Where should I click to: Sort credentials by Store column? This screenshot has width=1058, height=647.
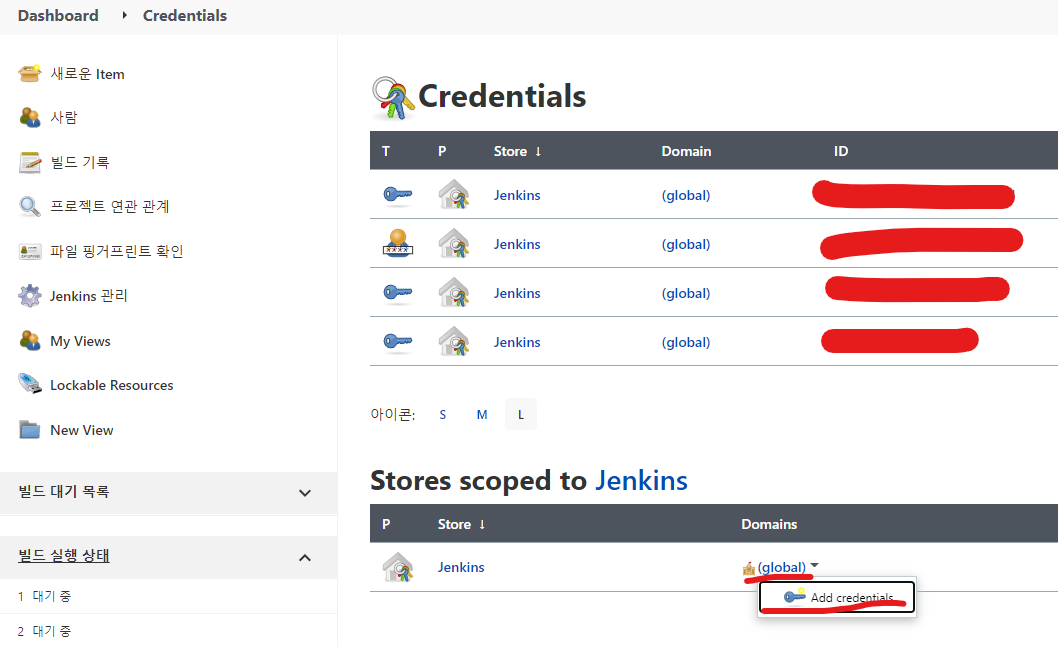(518, 151)
